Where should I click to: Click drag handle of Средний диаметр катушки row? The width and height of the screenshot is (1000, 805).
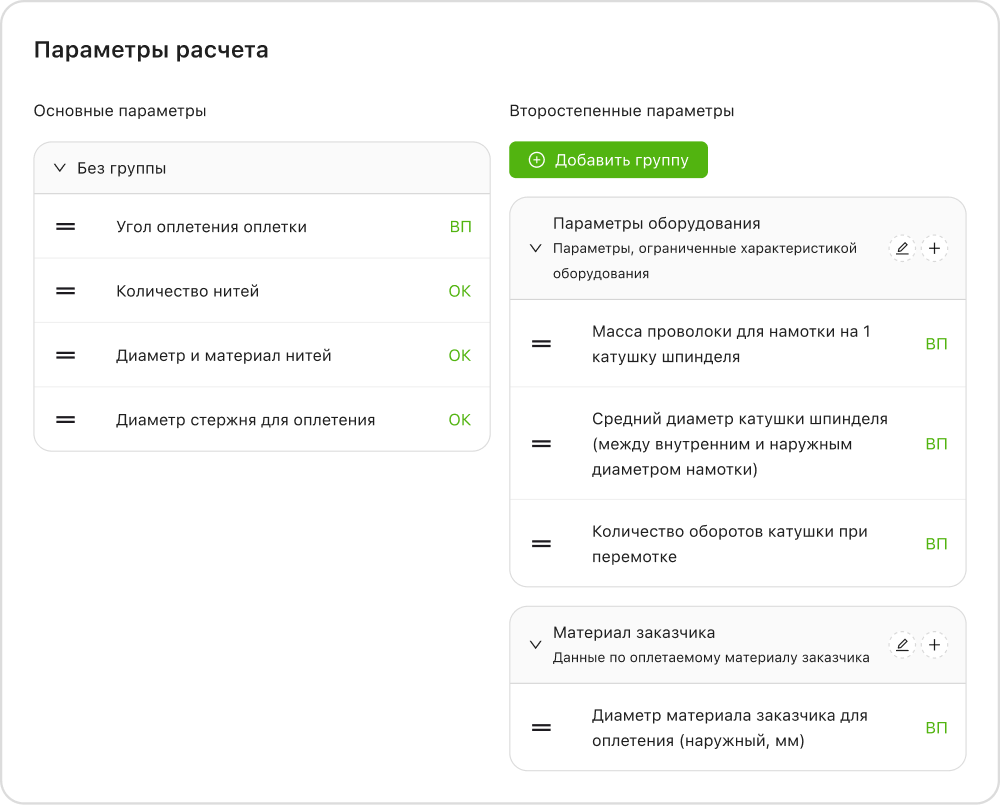[x=541, y=444]
